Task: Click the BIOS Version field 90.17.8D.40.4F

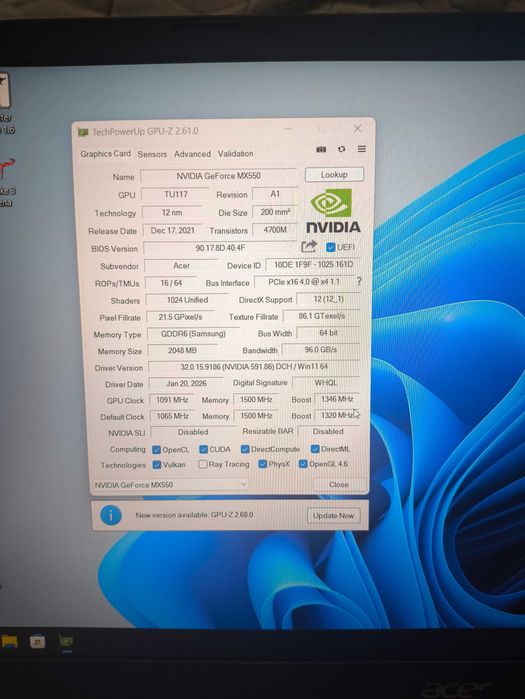Action: click(220, 248)
